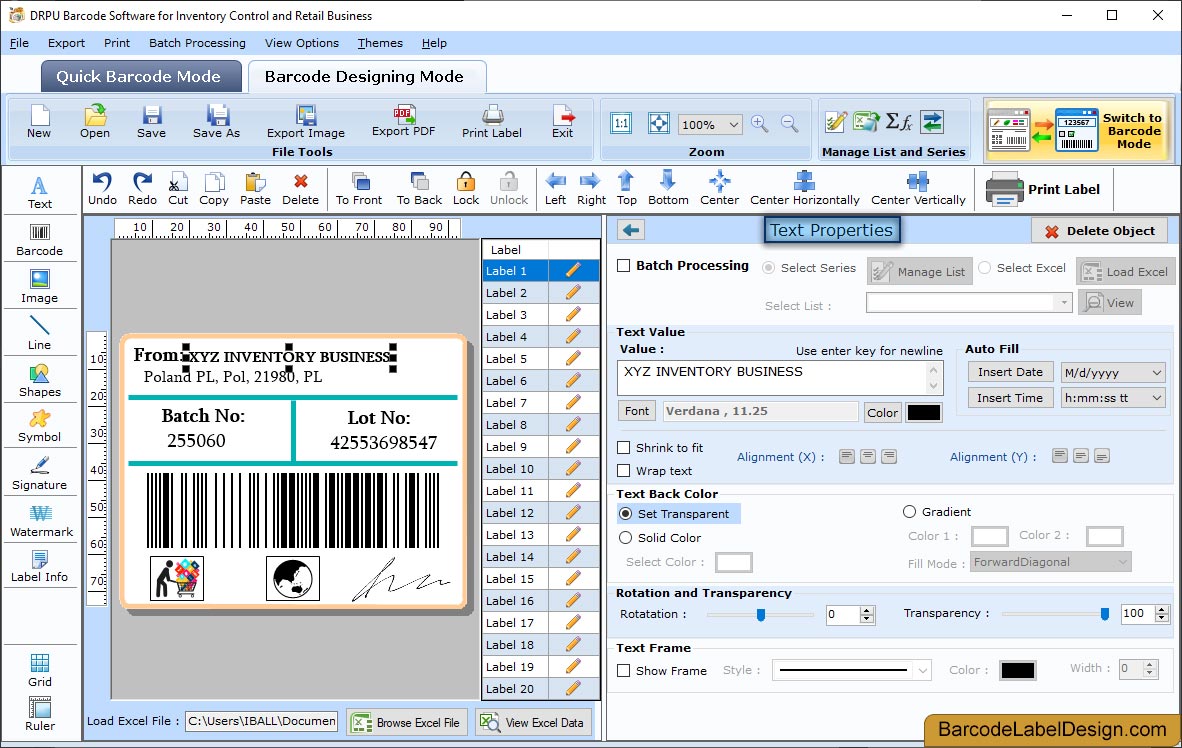Open the frame Style line dropdown
Viewport: 1182px width, 748px height.
click(x=852, y=670)
